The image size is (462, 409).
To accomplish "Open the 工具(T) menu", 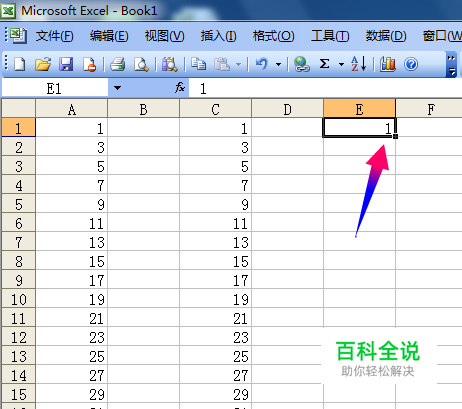I will [x=330, y=36].
